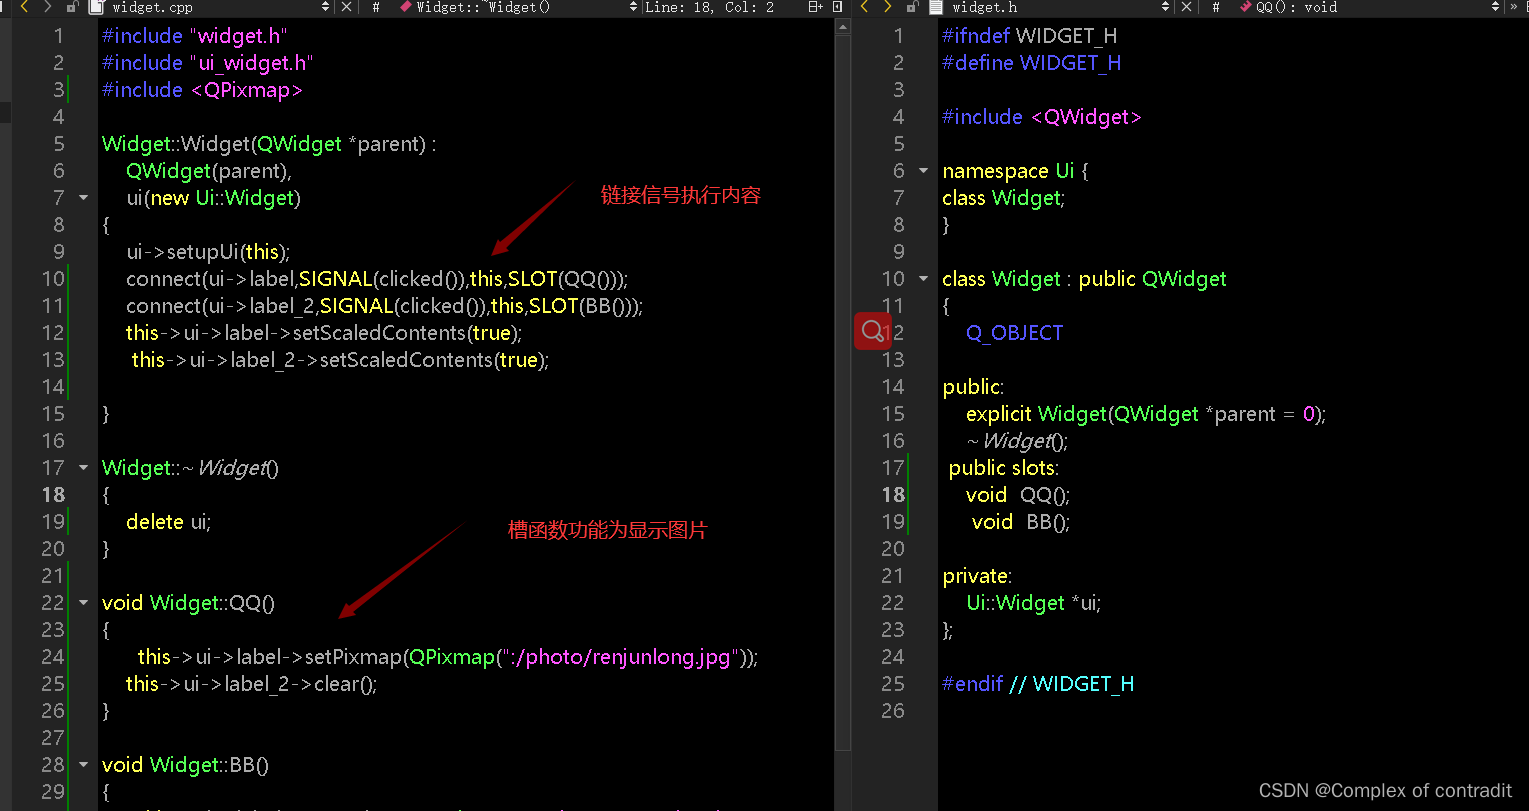
Task: Click the #include "ui_widget.h" line
Action: 207,62
